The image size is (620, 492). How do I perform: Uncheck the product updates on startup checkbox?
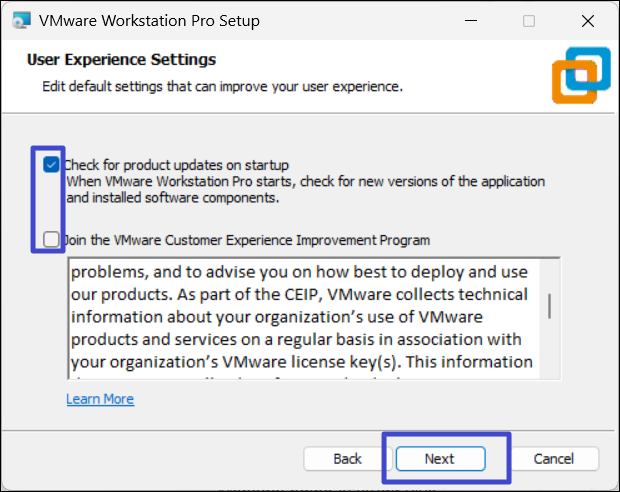(x=51, y=164)
